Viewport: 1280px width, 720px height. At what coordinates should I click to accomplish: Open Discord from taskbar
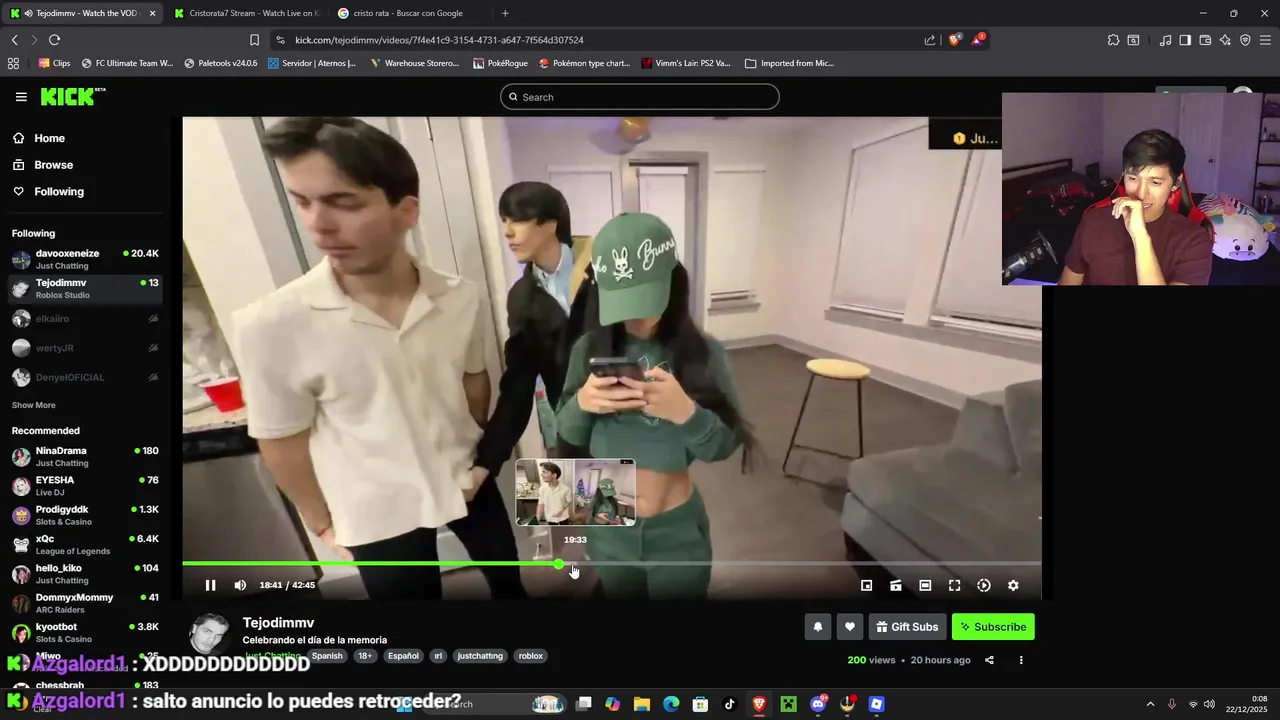[818, 704]
